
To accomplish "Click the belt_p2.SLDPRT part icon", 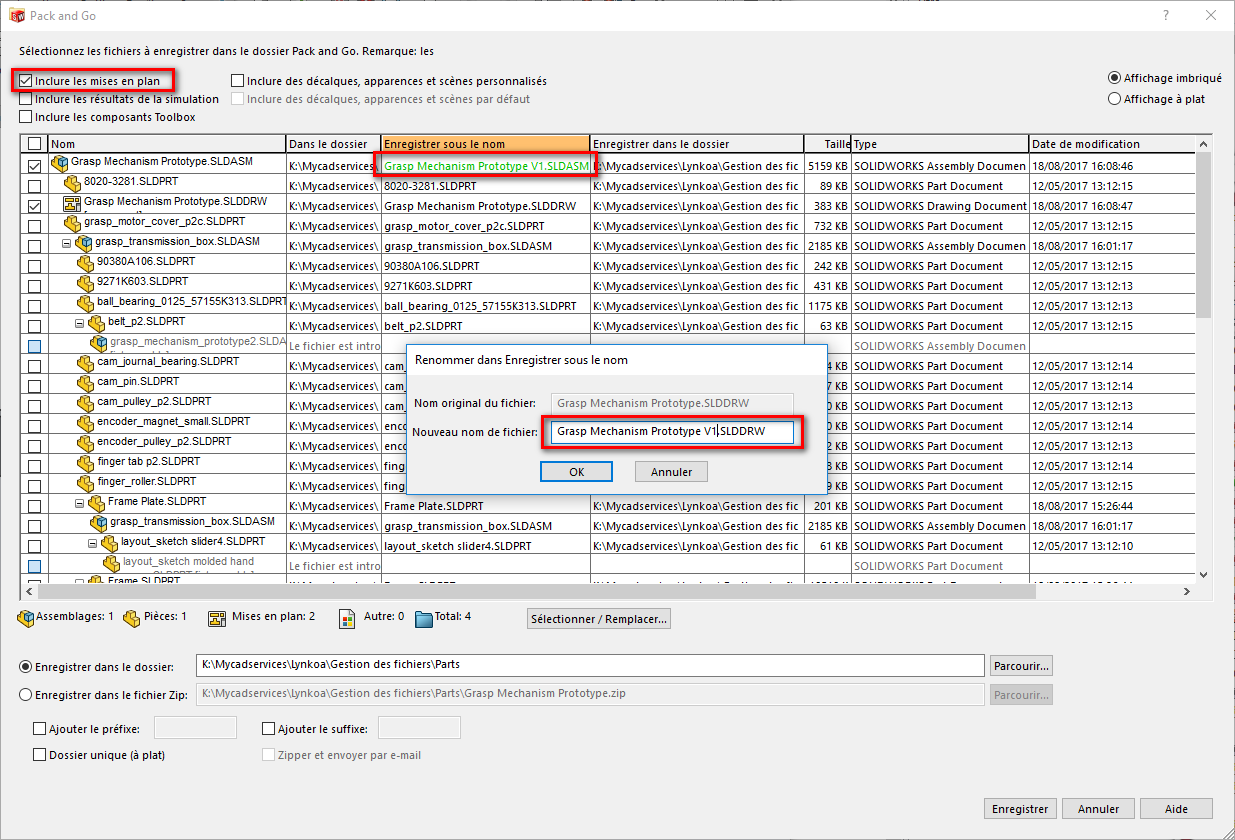I will pos(97,323).
